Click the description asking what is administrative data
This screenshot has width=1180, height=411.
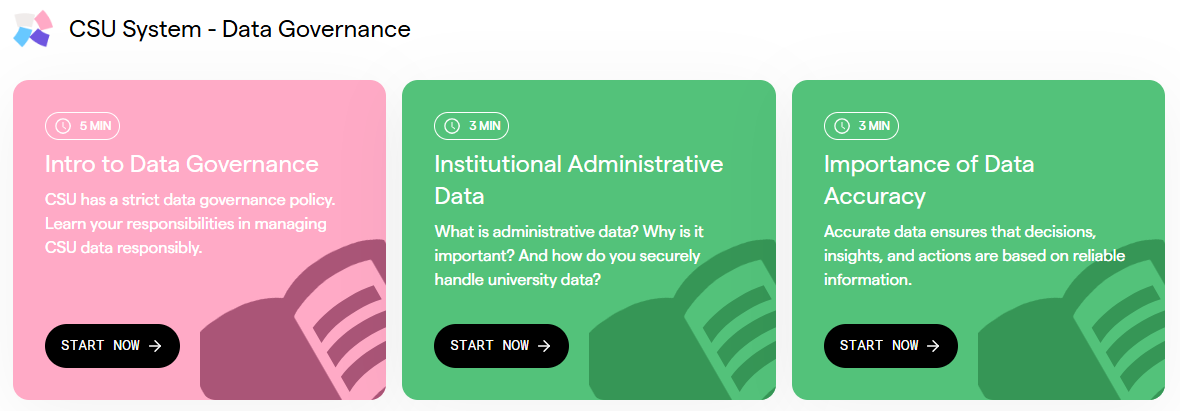coord(568,256)
